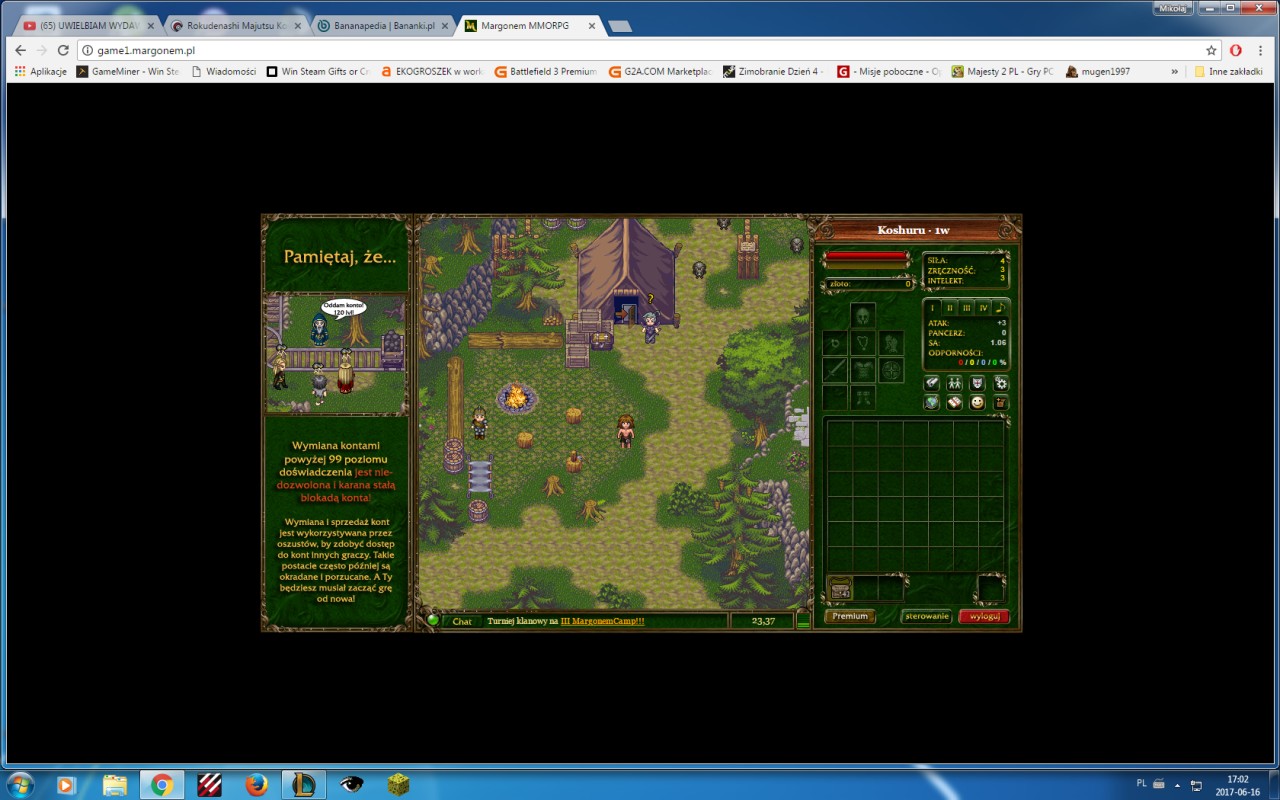Screen dimensions: 1280x800
Task: Open the clan shield icon
Action: click(x=977, y=383)
